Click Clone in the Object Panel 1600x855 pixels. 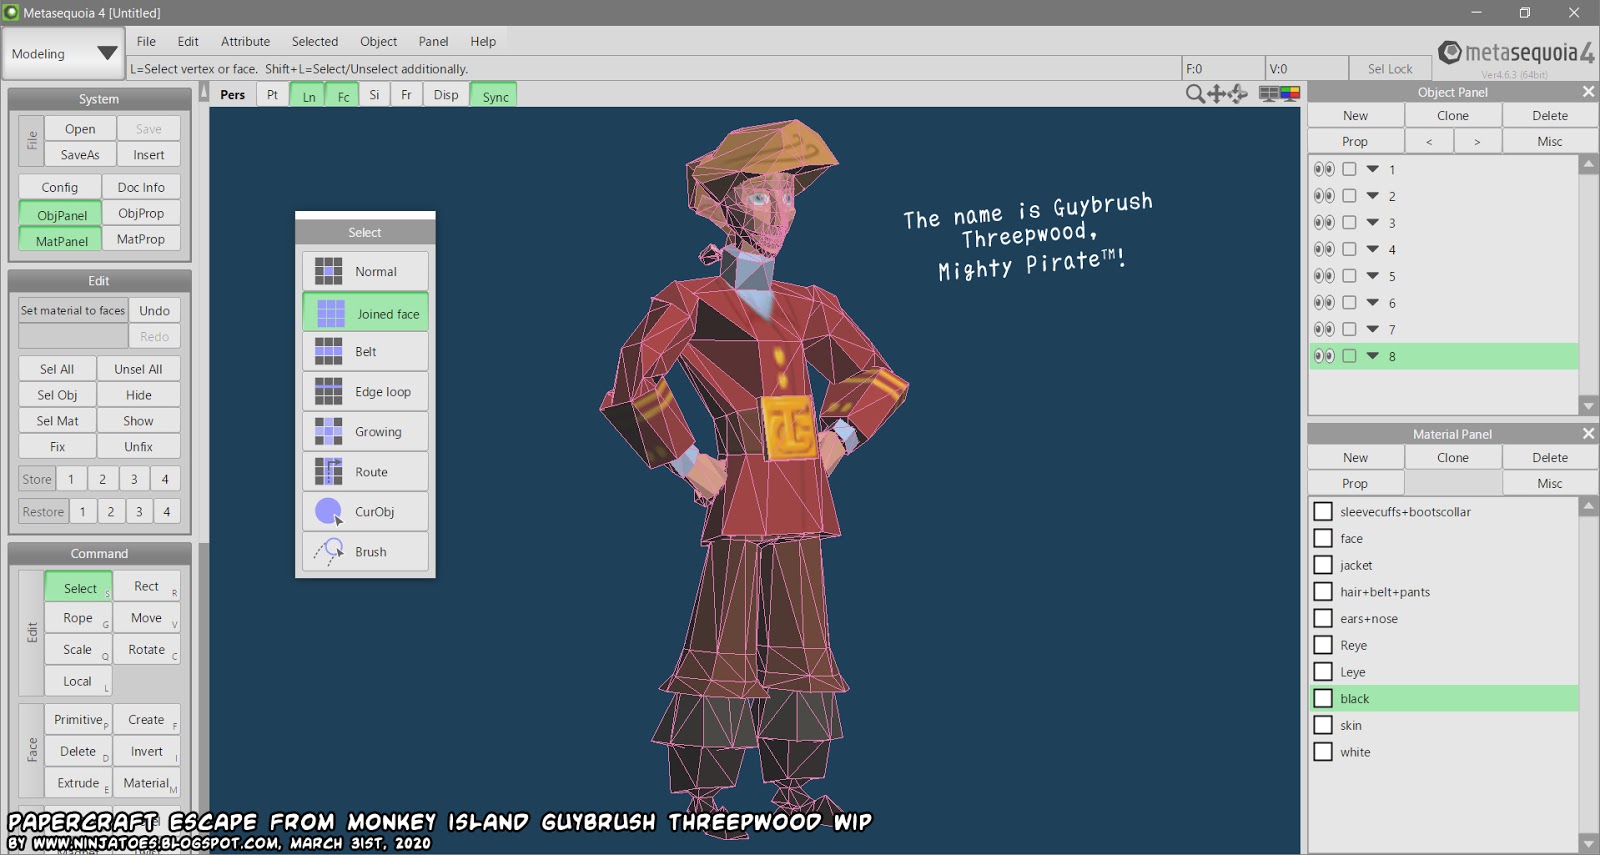click(x=1453, y=116)
